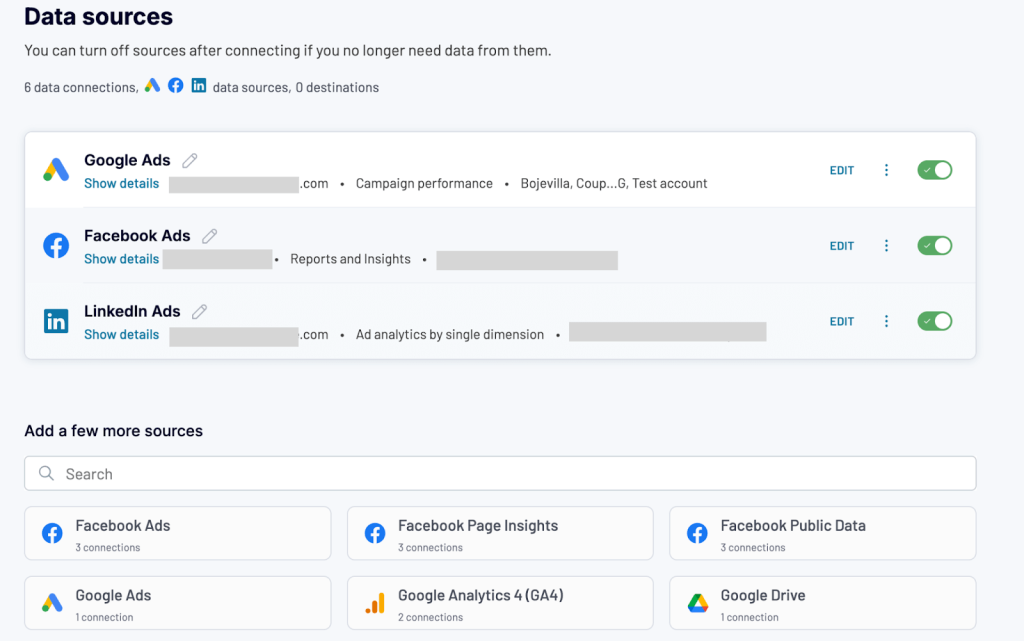1024x641 pixels.
Task: Click 'Ad analytics by single dimension' text
Action: (x=449, y=334)
